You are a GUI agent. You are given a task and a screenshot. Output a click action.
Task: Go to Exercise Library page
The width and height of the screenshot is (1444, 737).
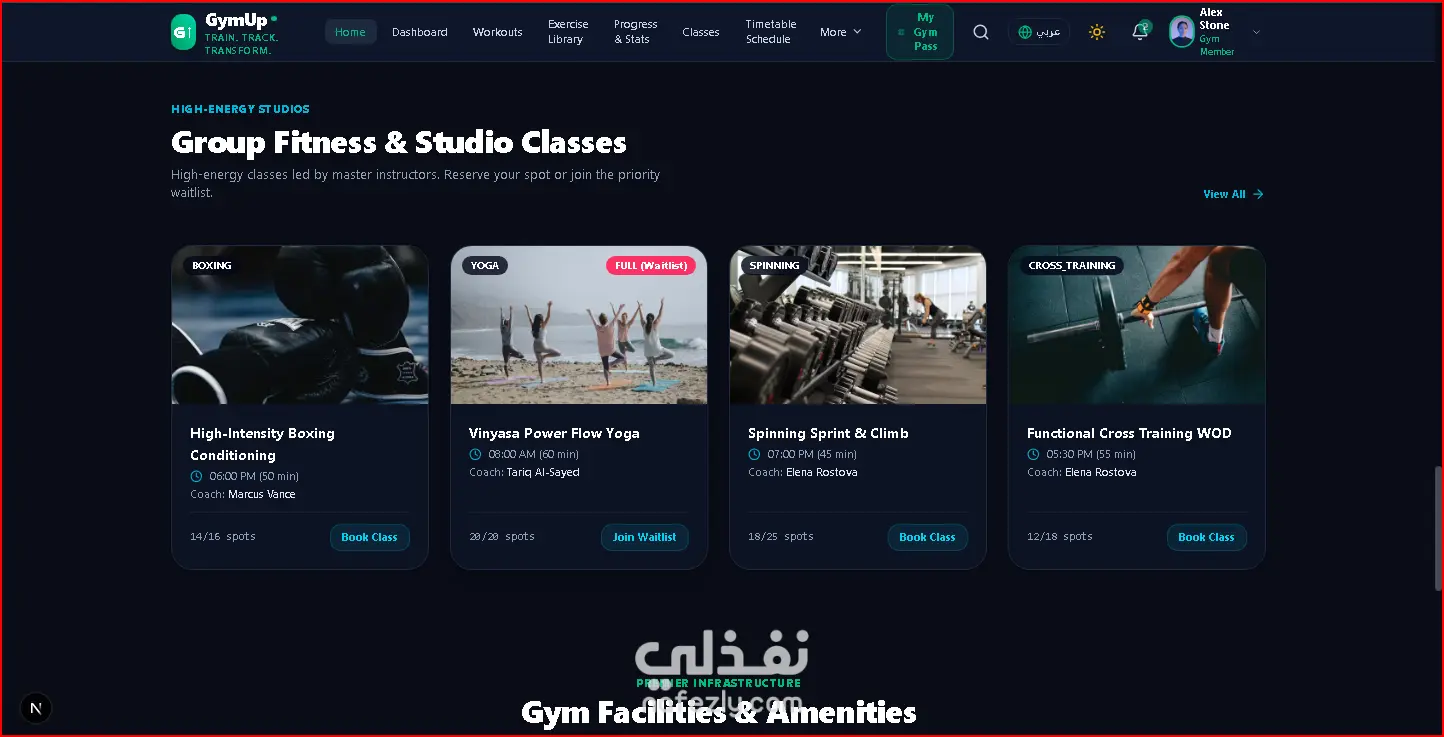pyautogui.click(x=568, y=32)
